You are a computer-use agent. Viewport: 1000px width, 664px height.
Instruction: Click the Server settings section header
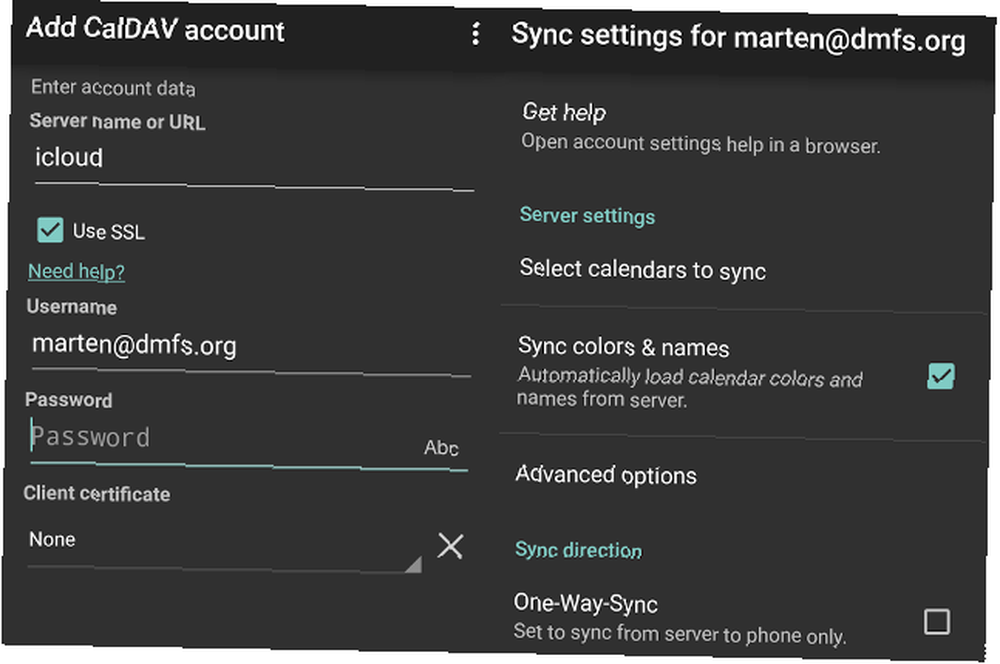587,216
